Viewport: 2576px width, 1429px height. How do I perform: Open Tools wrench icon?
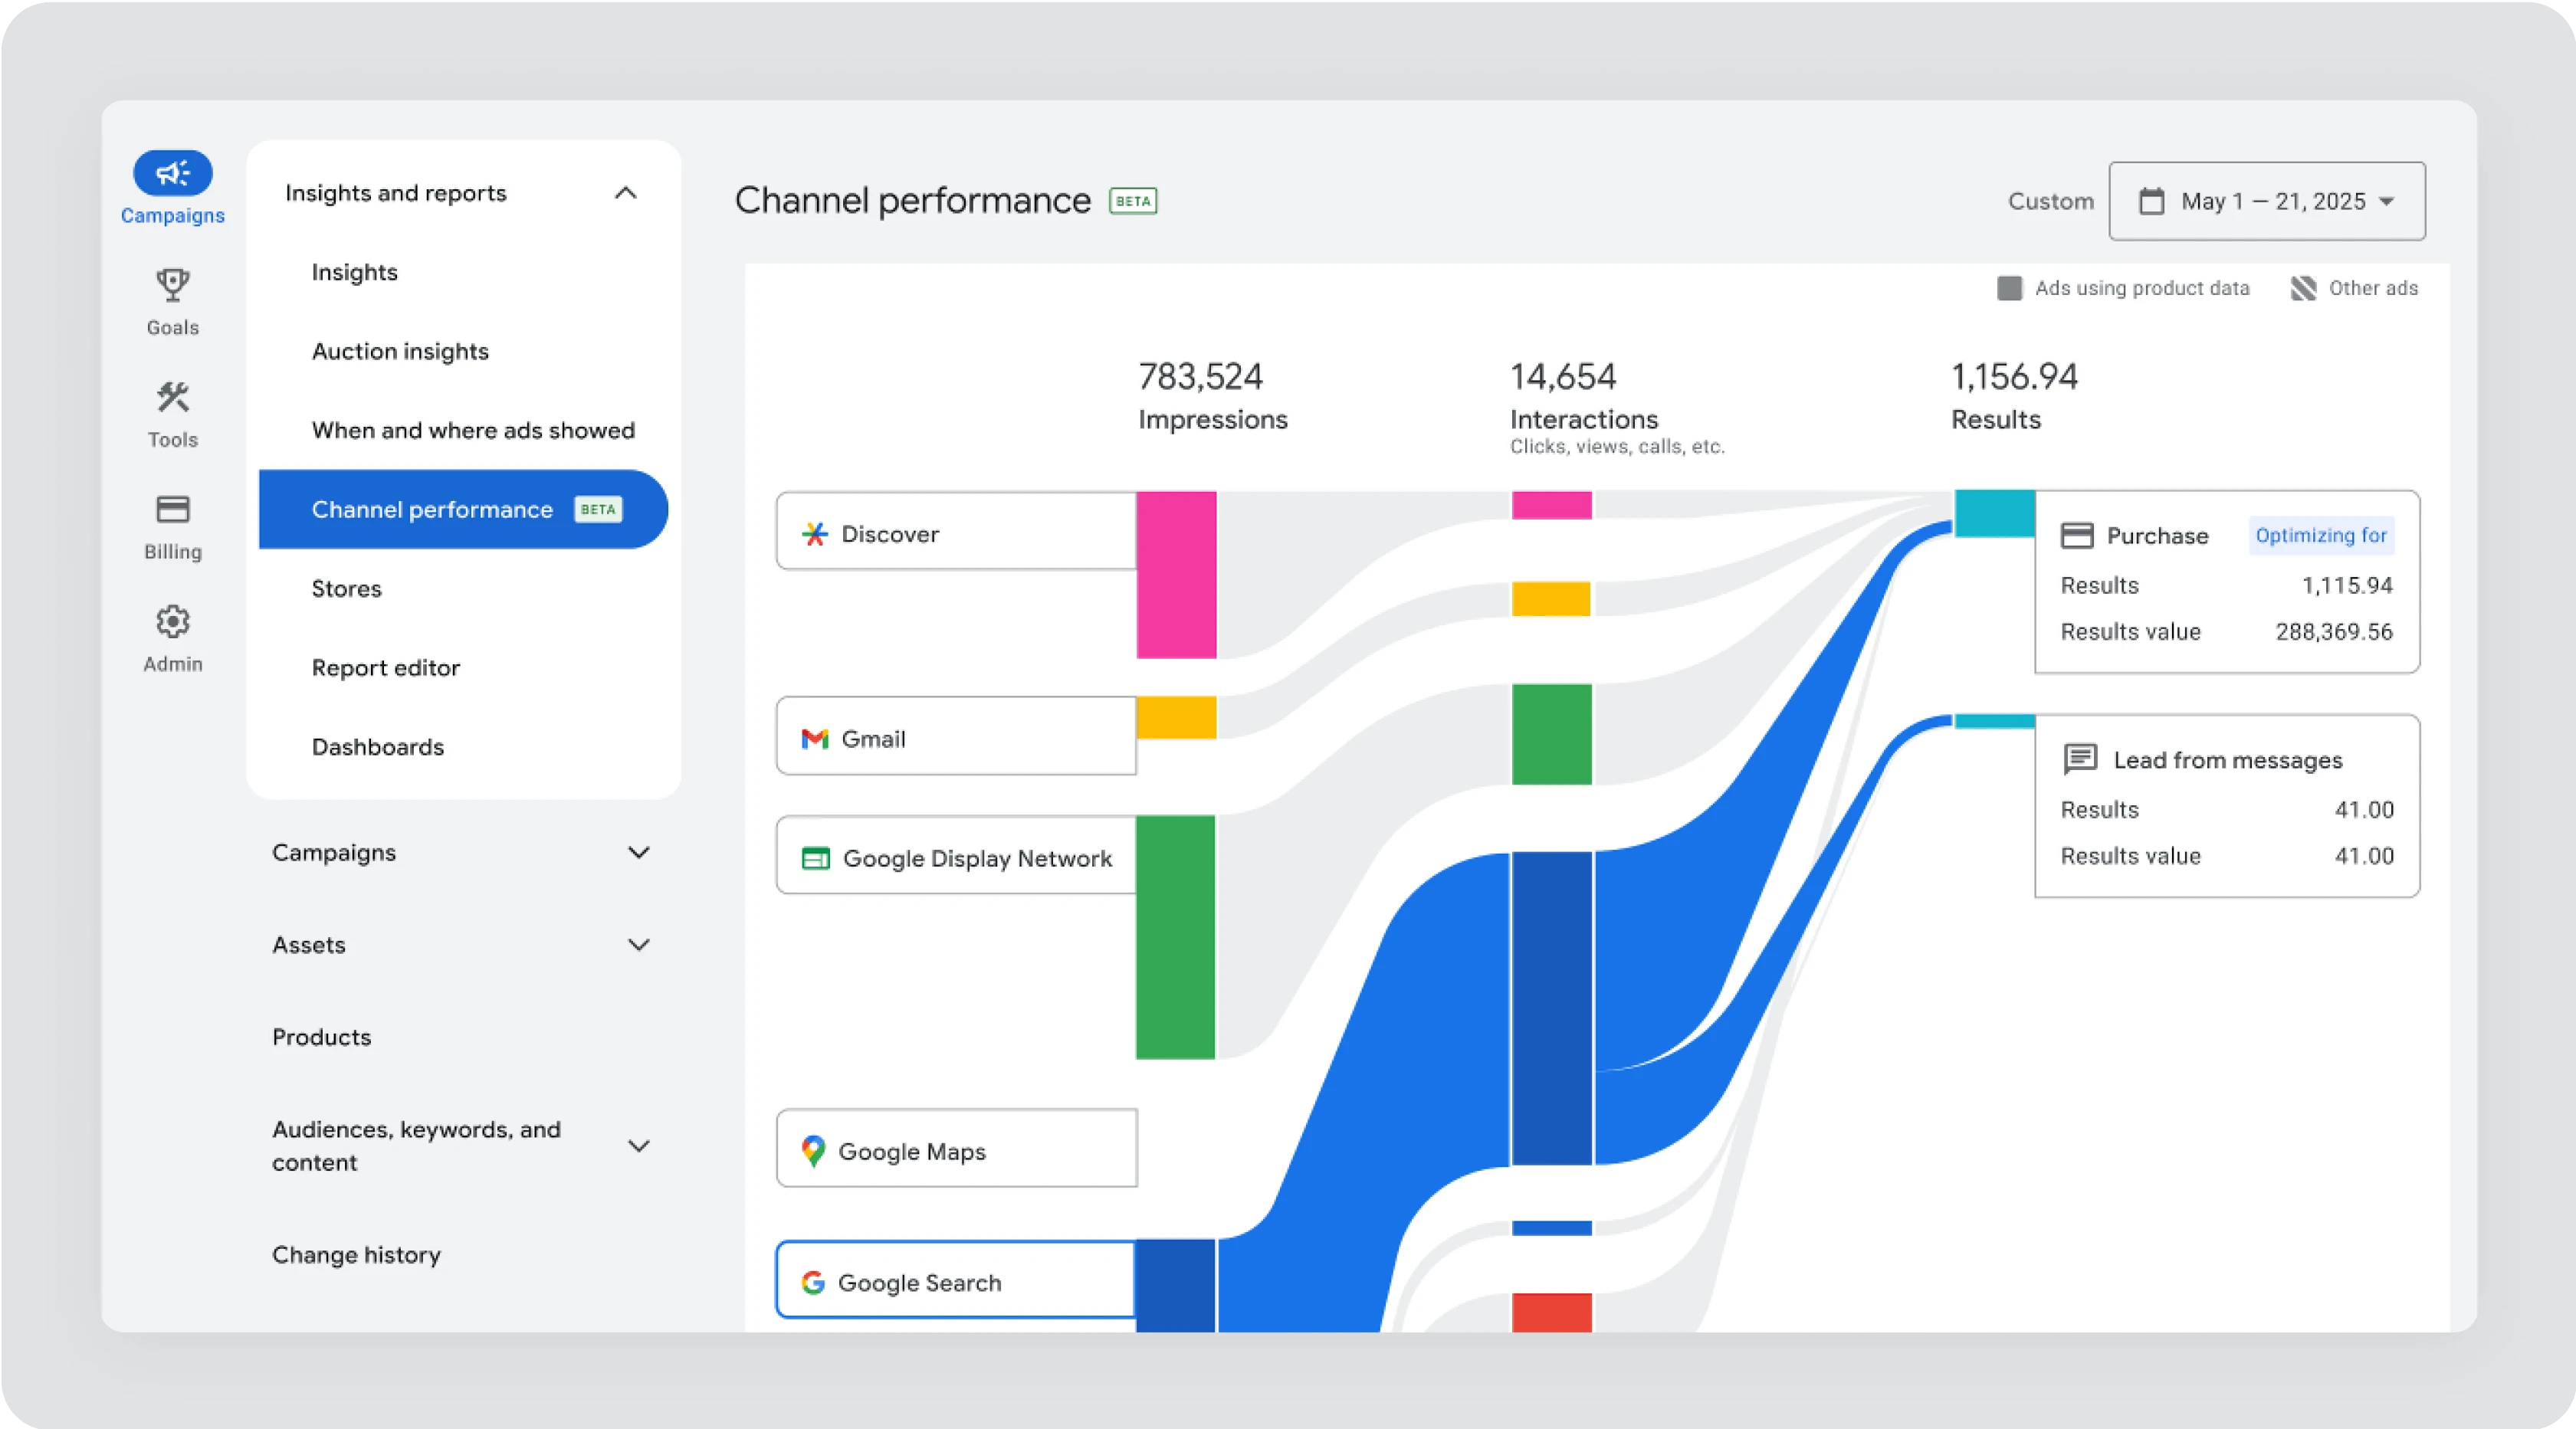172,397
